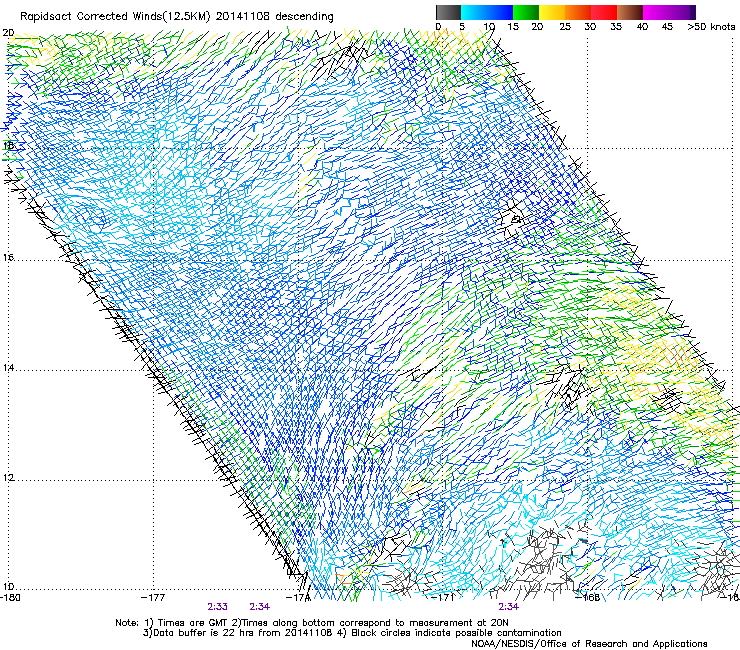Click latitude label 14 on left axis
This screenshot has width=740, height=650.
[8, 368]
